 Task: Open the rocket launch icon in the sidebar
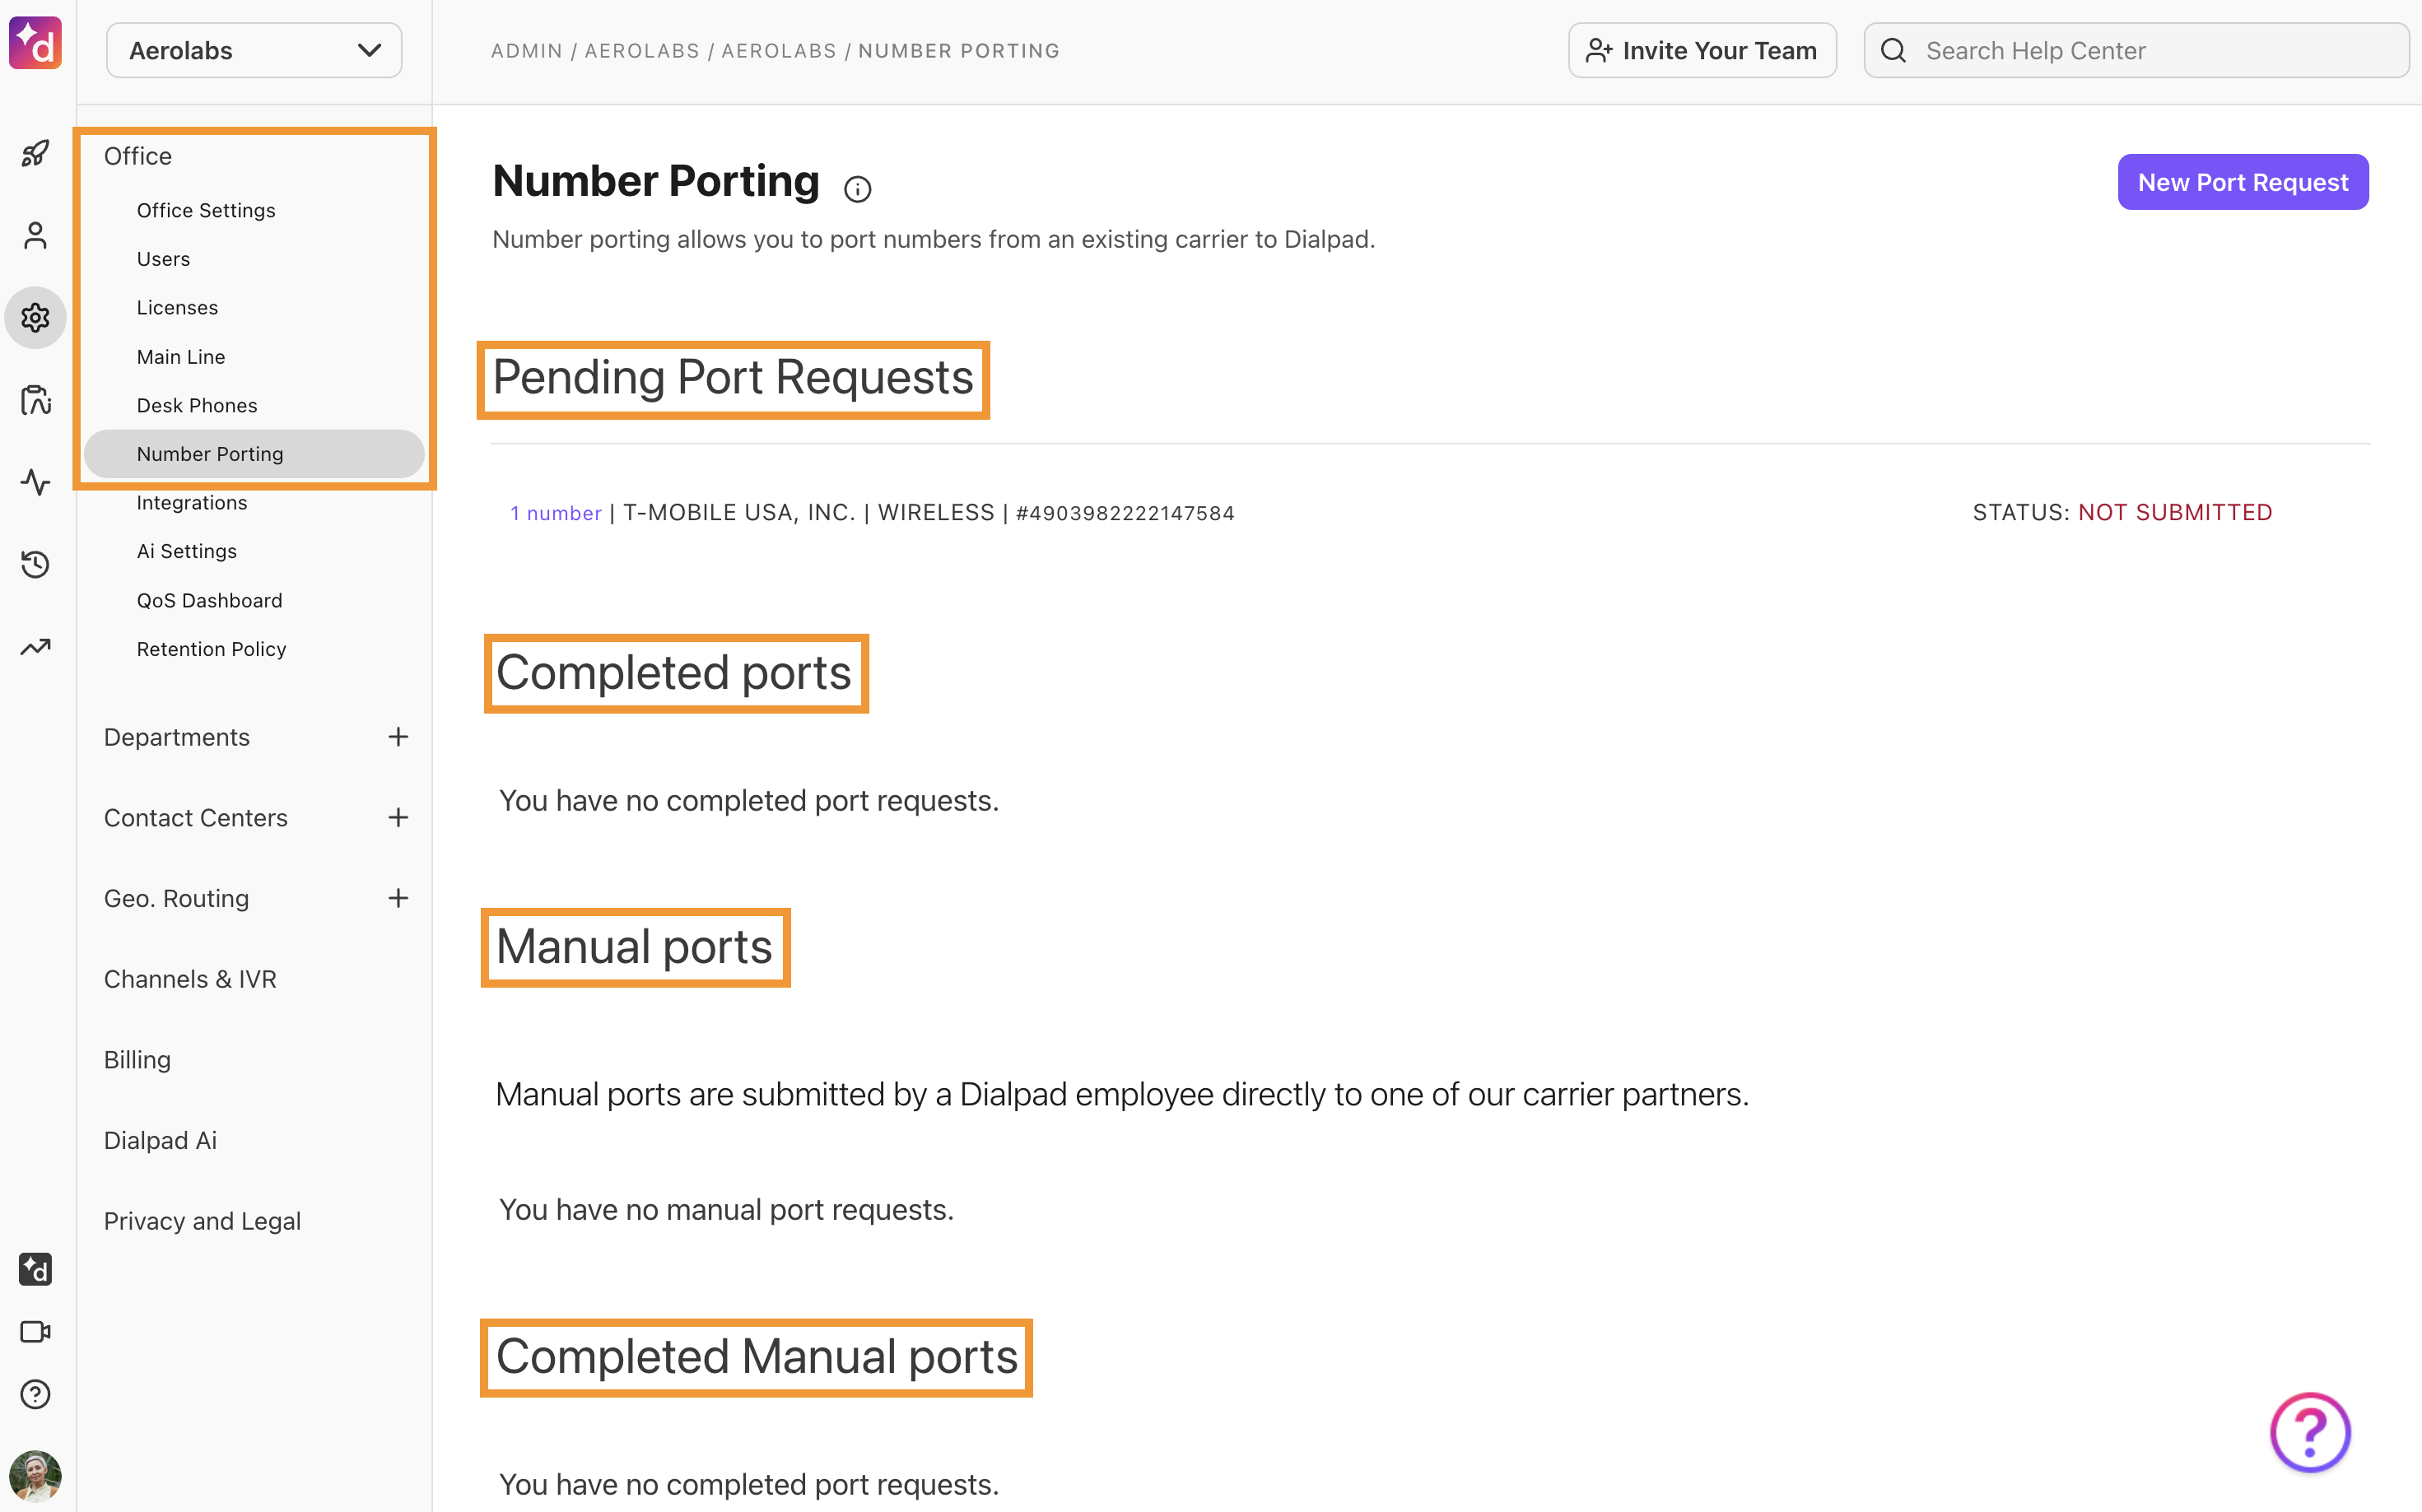coord(35,153)
